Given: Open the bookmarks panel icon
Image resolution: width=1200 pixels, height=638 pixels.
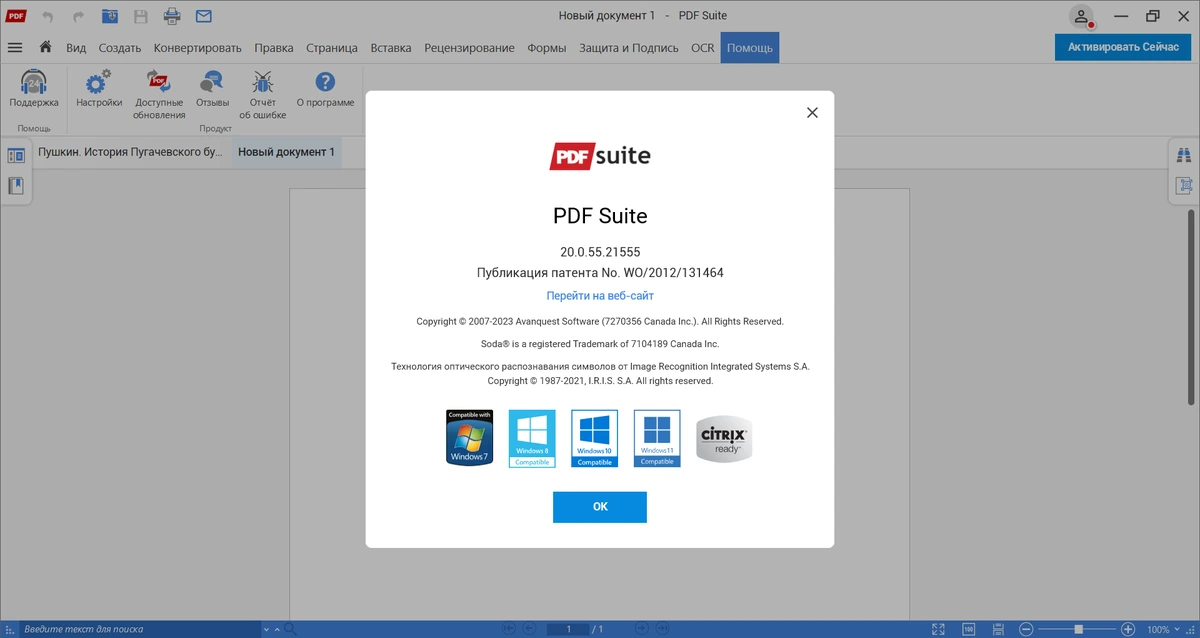Looking at the screenshot, I should coord(16,186).
